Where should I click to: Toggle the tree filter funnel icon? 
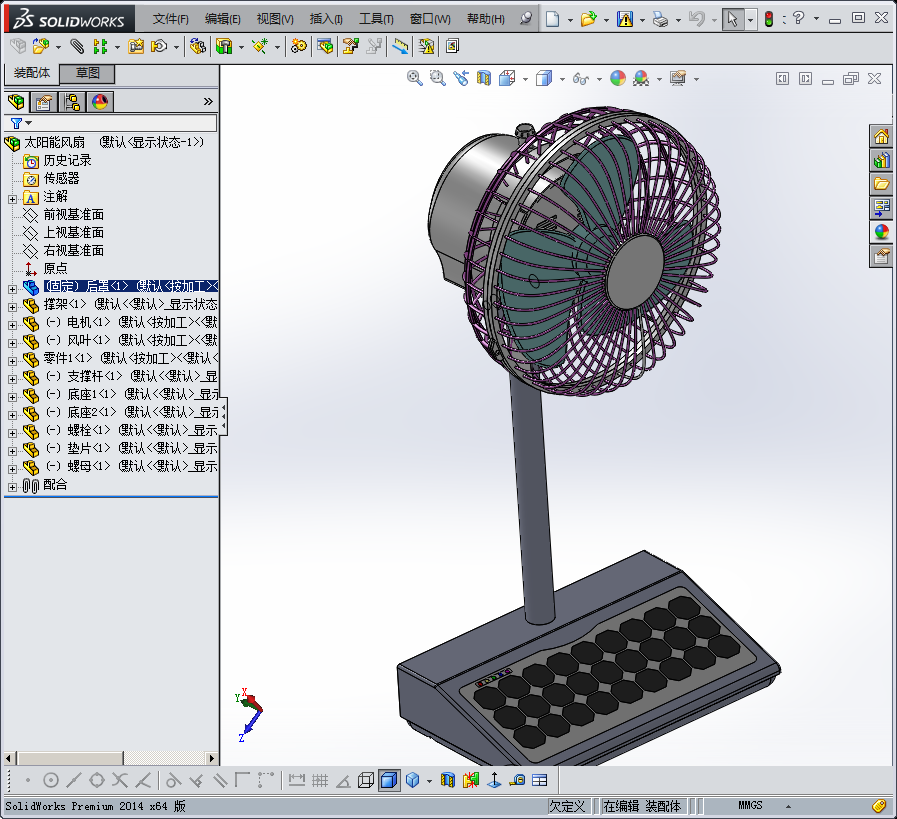[16, 123]
